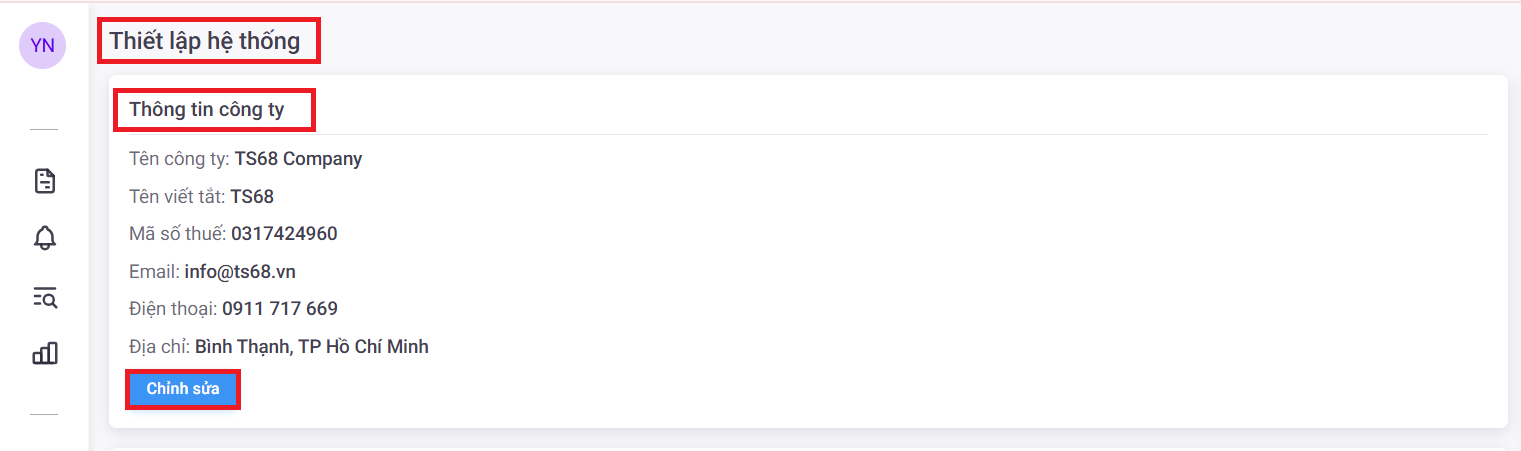The height and width of the screenshot is (451, 1521).
Task: Click the phone number 0911 717 669
Action: [280, 309]
